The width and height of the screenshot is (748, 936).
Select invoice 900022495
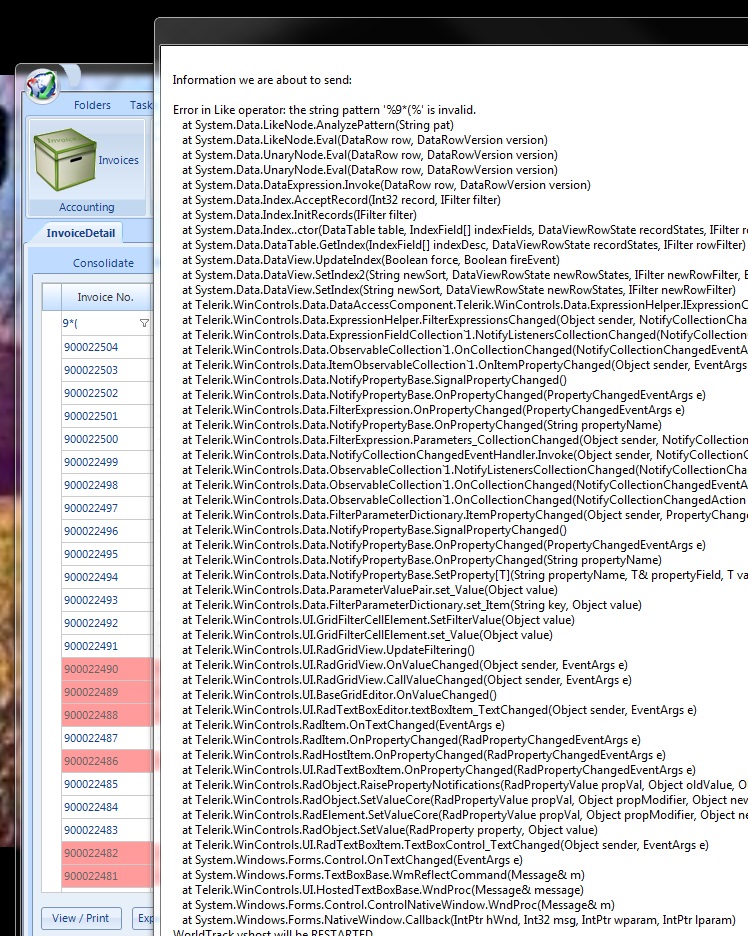pos(106,554)
